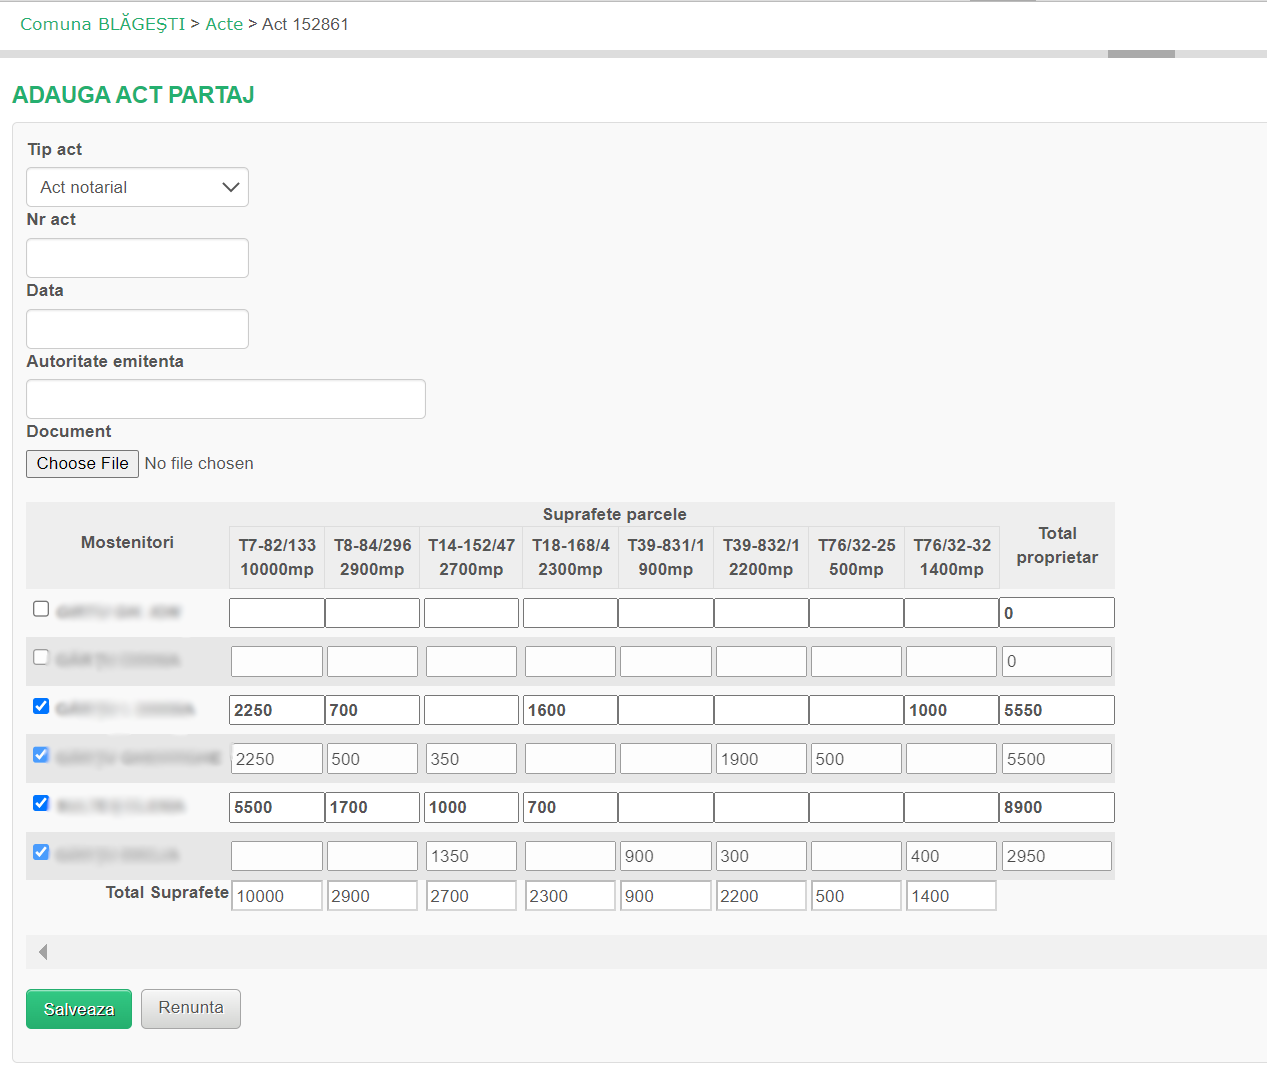Click the Salveaza button
The image size is (1267, 1070).
click(79, 1009)
